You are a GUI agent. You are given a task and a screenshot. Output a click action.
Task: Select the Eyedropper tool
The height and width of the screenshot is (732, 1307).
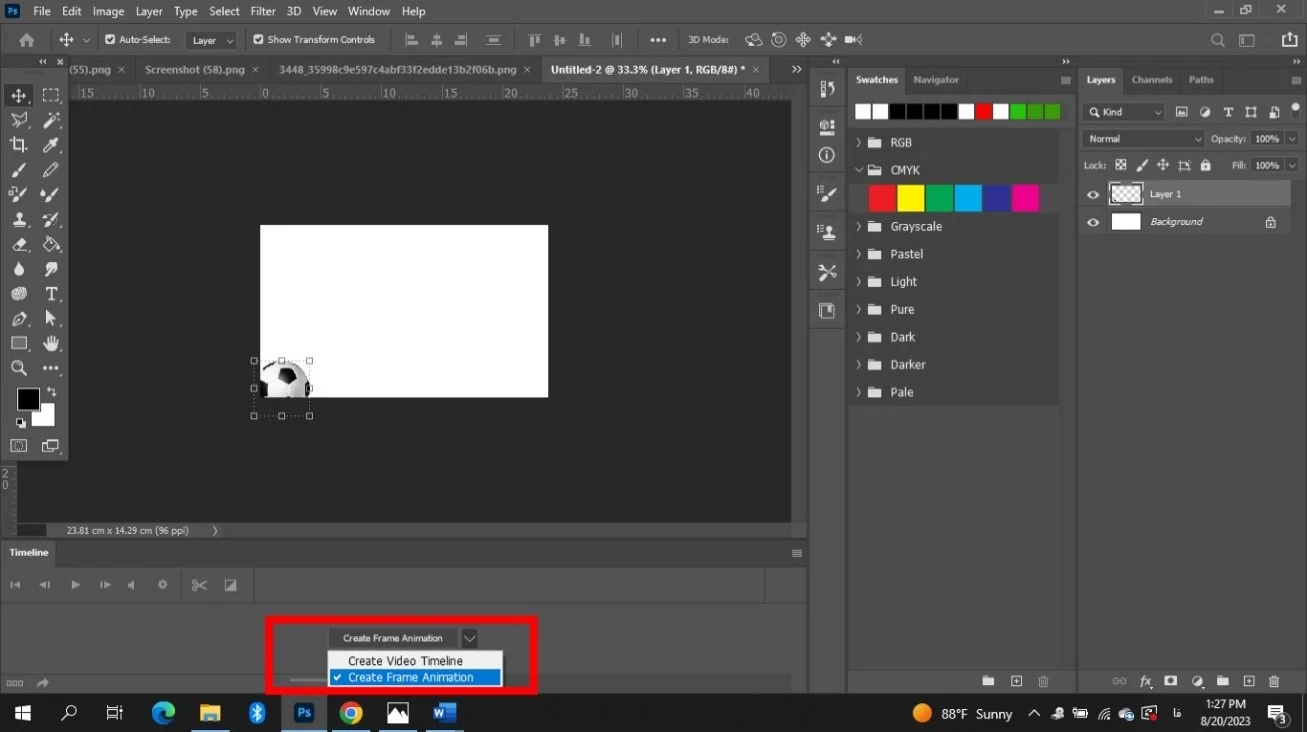pos(51,145)
